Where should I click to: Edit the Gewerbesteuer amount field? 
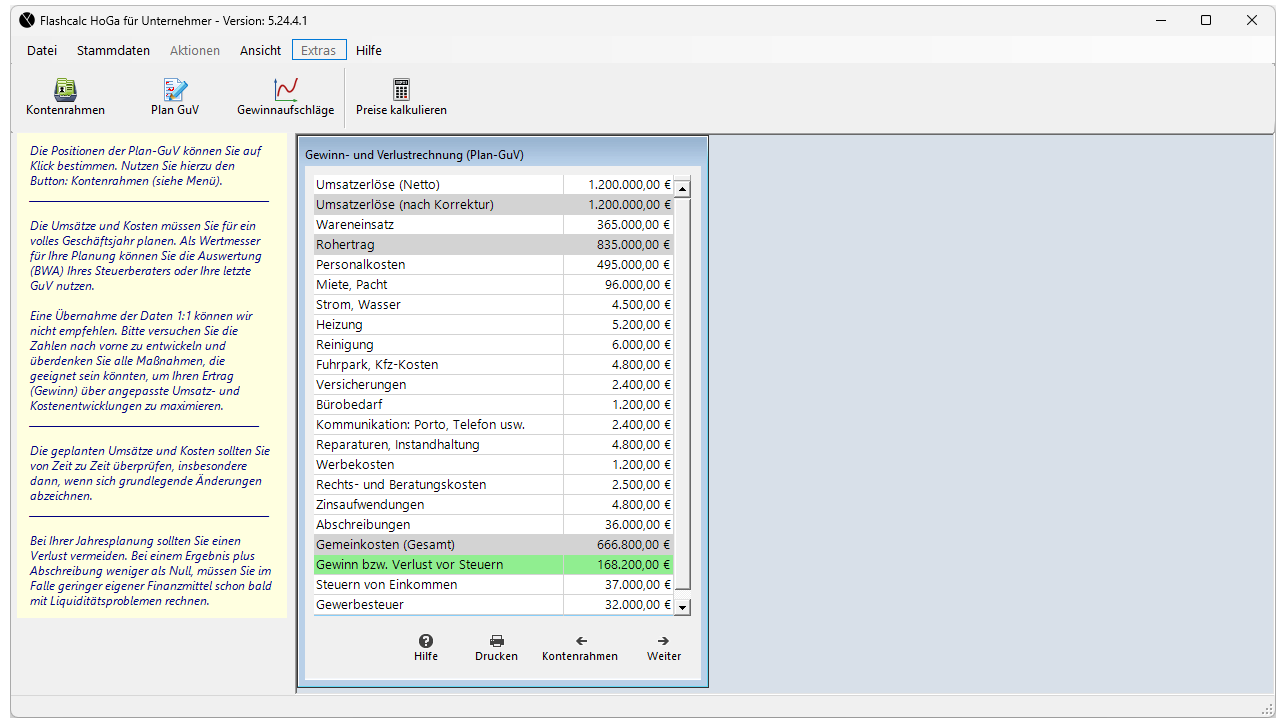[618, 605]
